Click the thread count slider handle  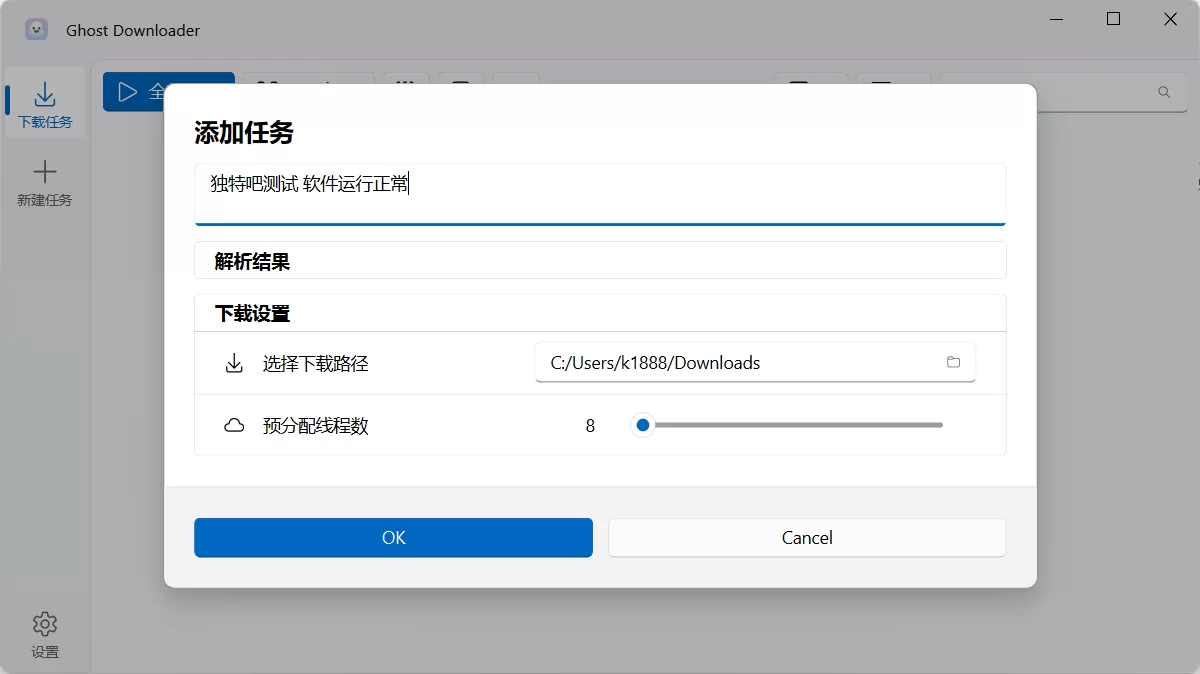pyautogui.click(x=642, y=424)
